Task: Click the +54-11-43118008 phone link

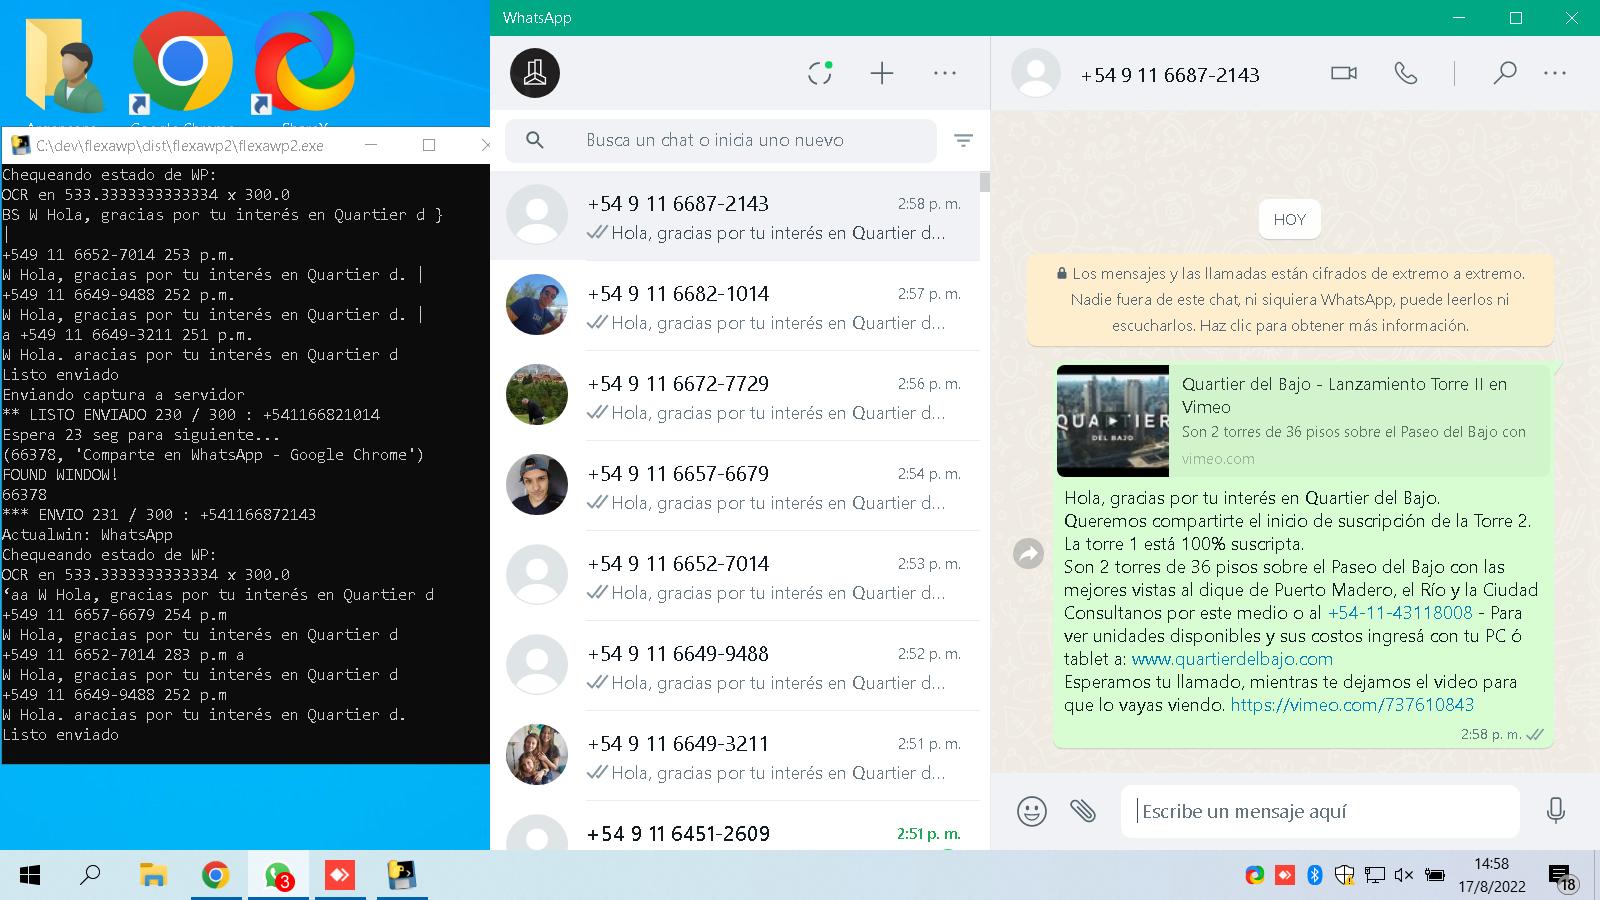Action: 1400,613
